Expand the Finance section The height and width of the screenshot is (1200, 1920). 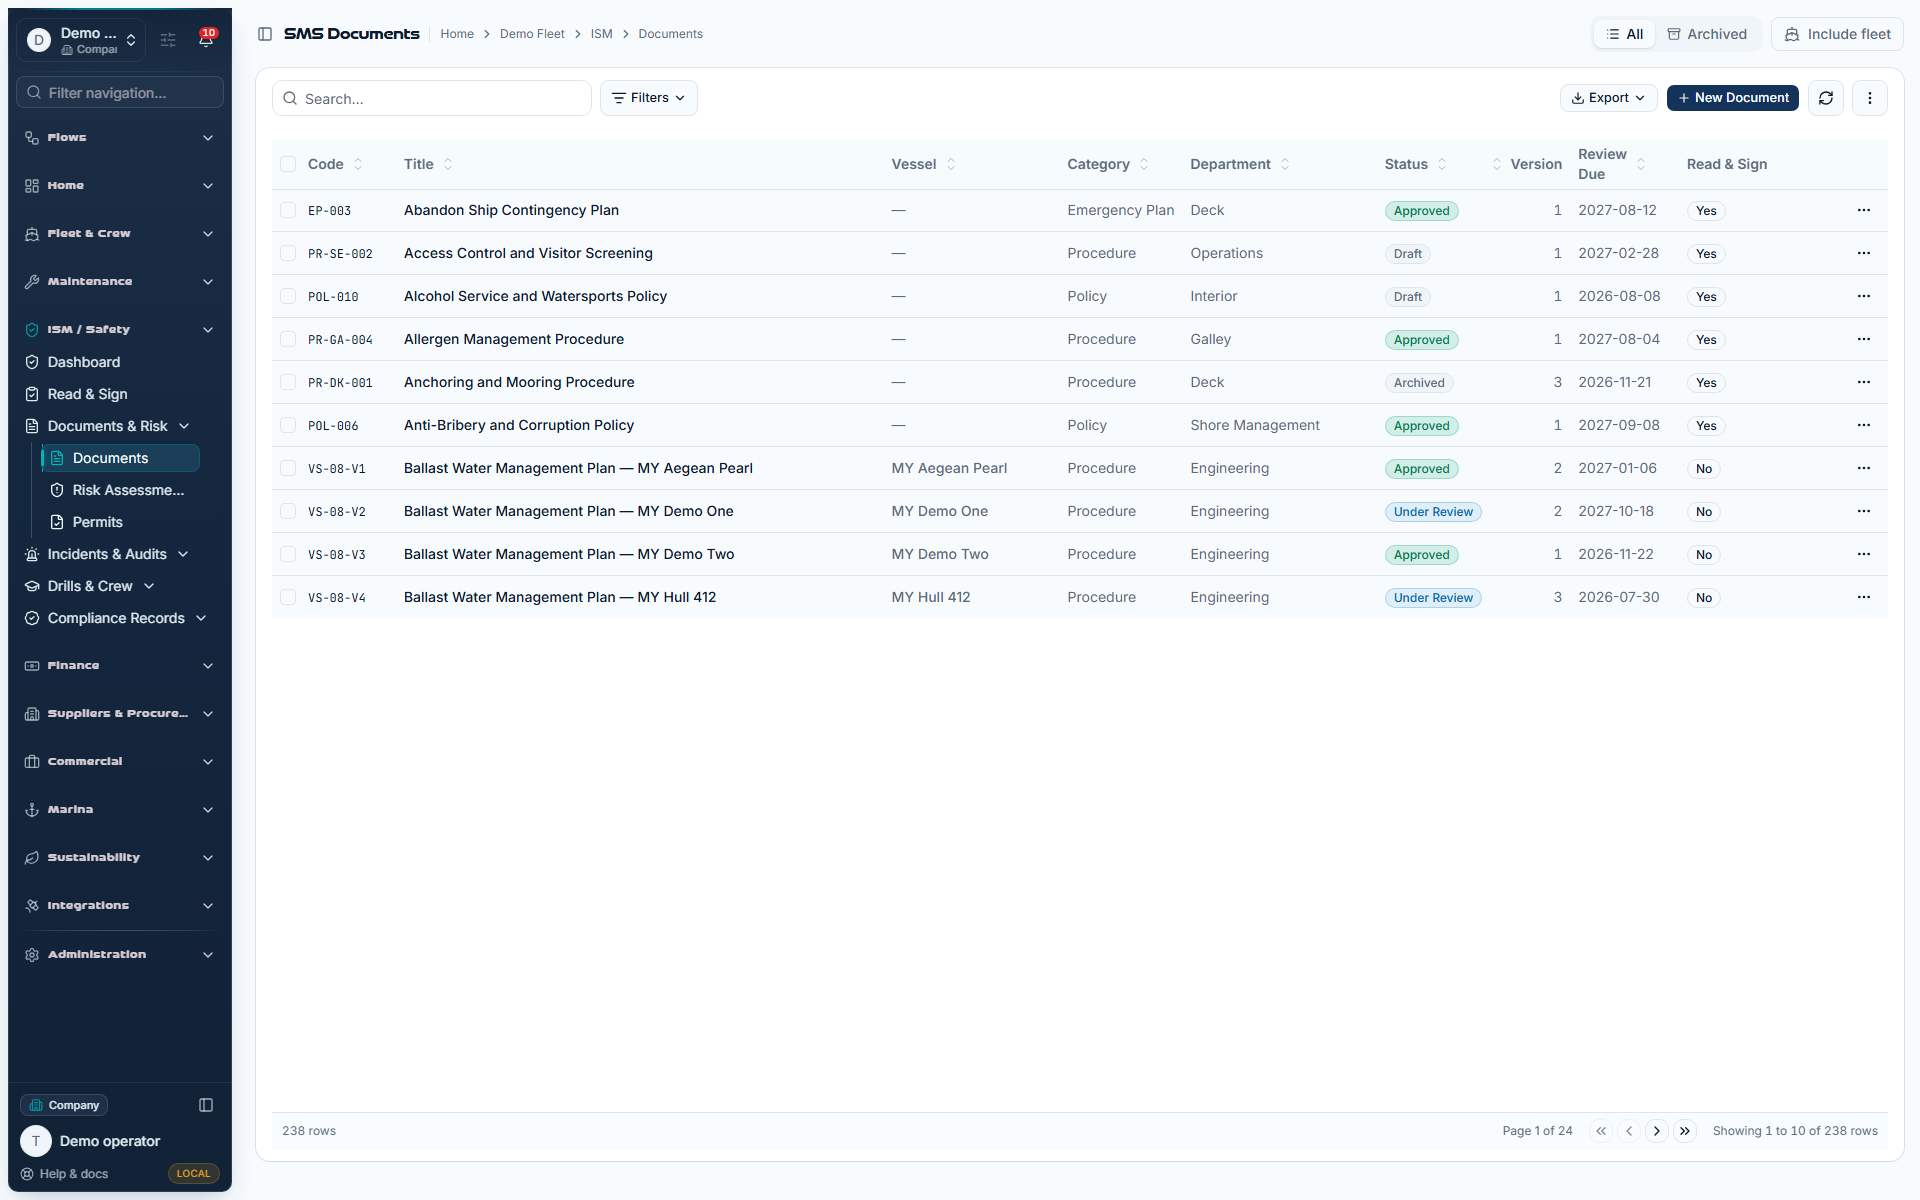point(120,666)
